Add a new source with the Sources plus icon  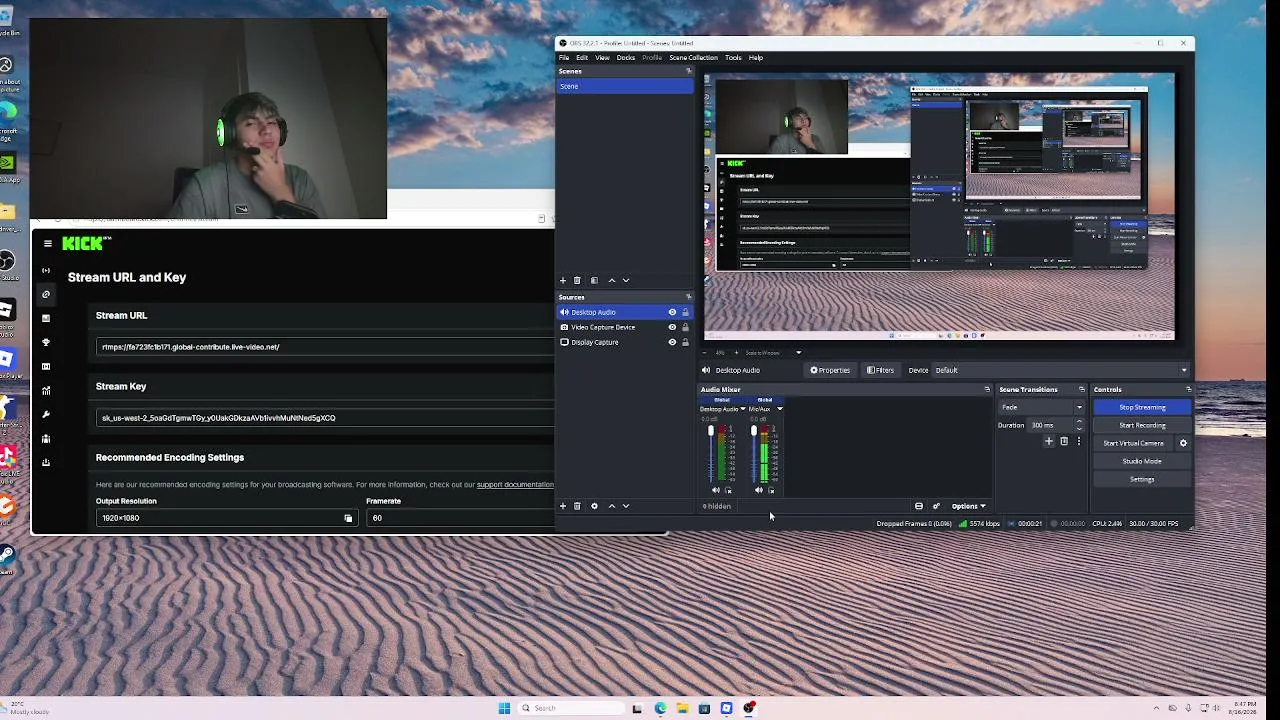click(x=562, y=506)
